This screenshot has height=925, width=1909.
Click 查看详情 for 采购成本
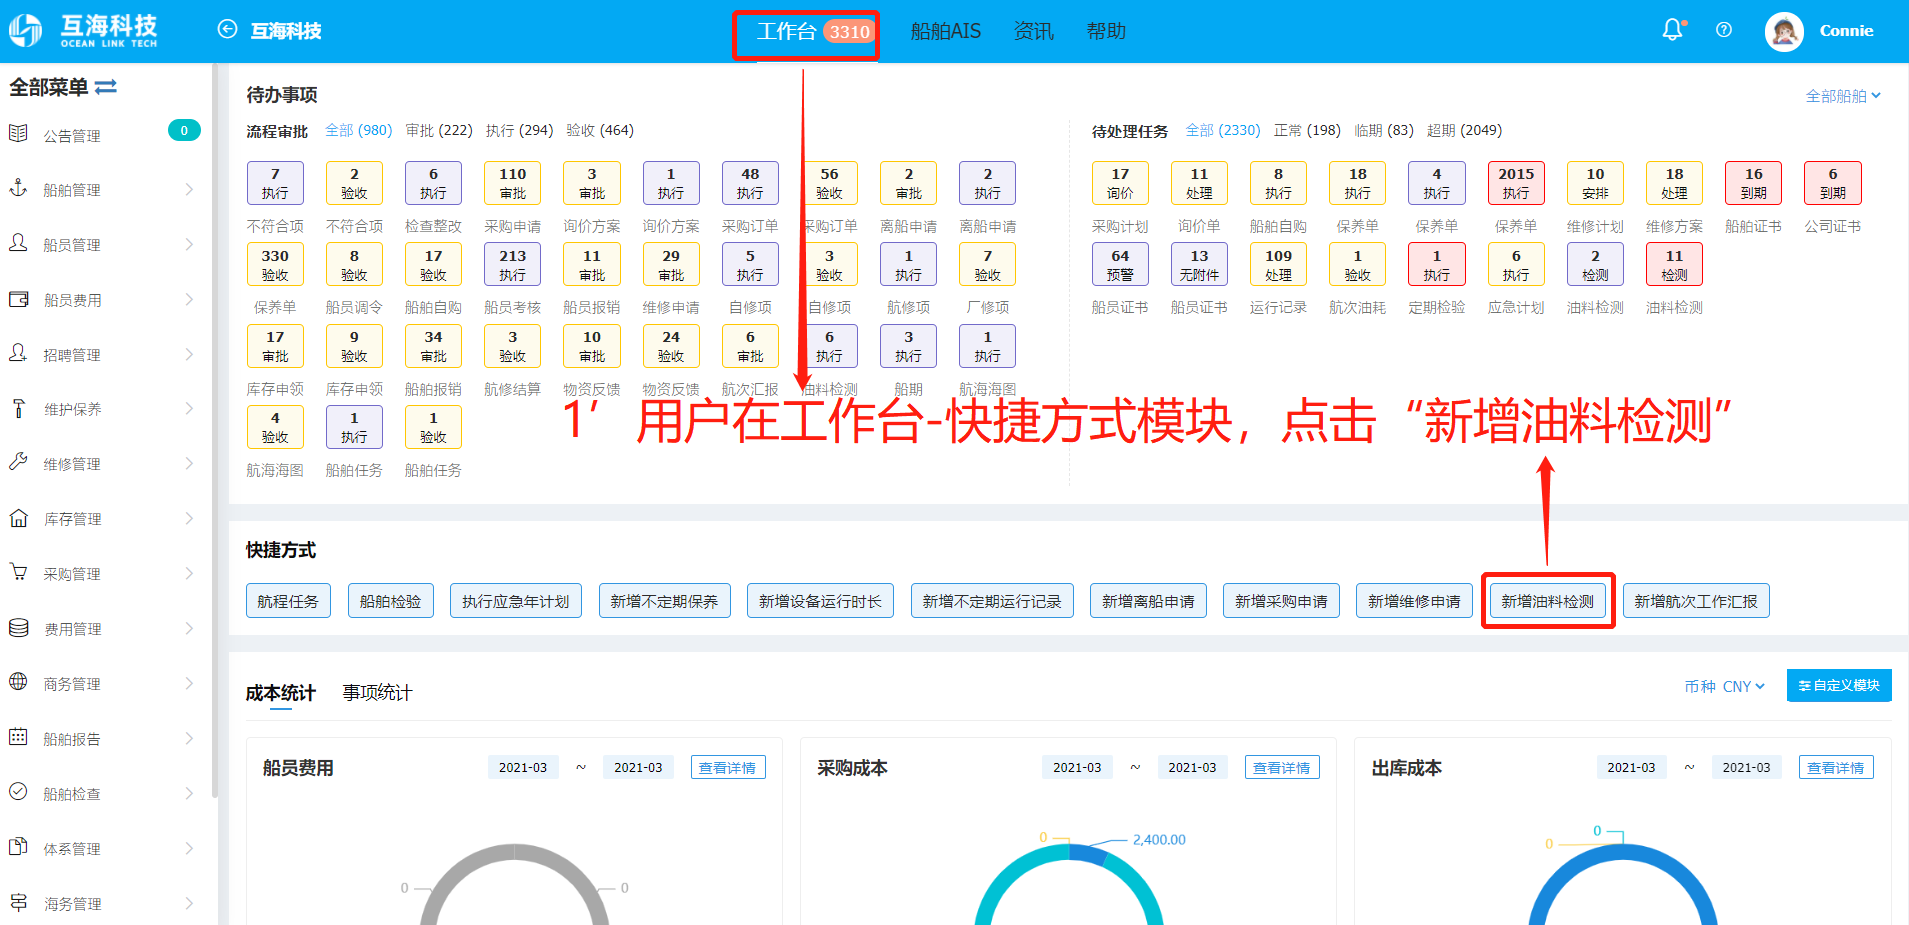(1282, 768)
